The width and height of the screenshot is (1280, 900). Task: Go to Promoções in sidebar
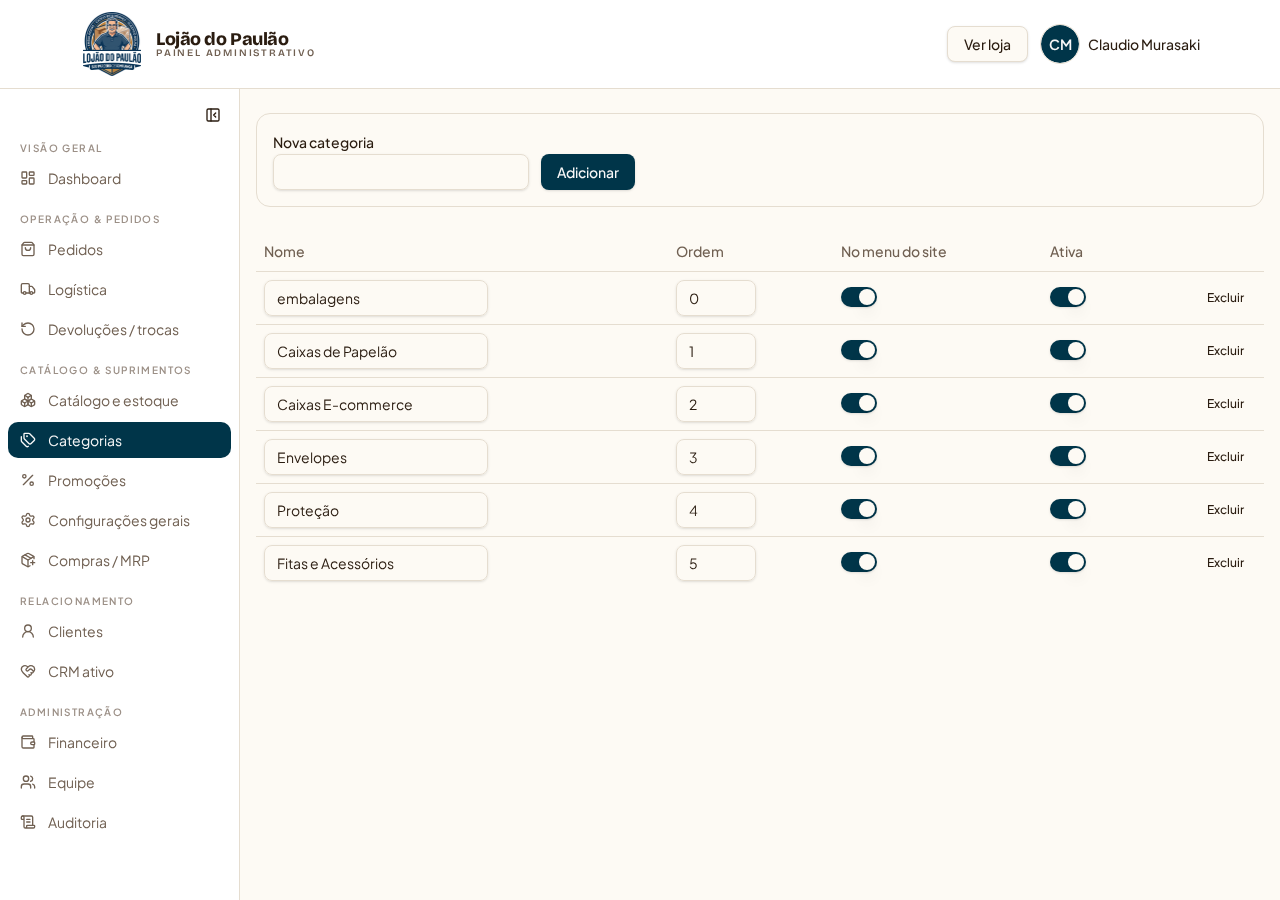[119, 480]
